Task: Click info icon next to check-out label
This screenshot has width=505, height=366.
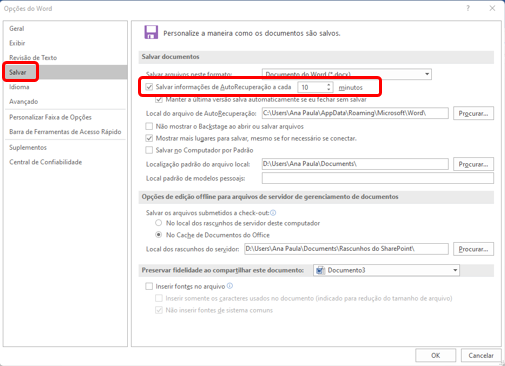Action: (x=273, y=213)
